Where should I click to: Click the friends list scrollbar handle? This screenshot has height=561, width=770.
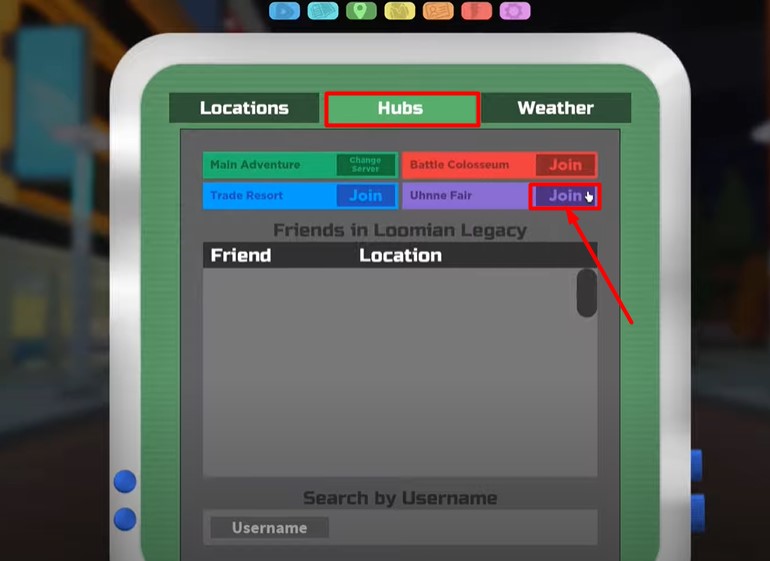coord(586,293)
